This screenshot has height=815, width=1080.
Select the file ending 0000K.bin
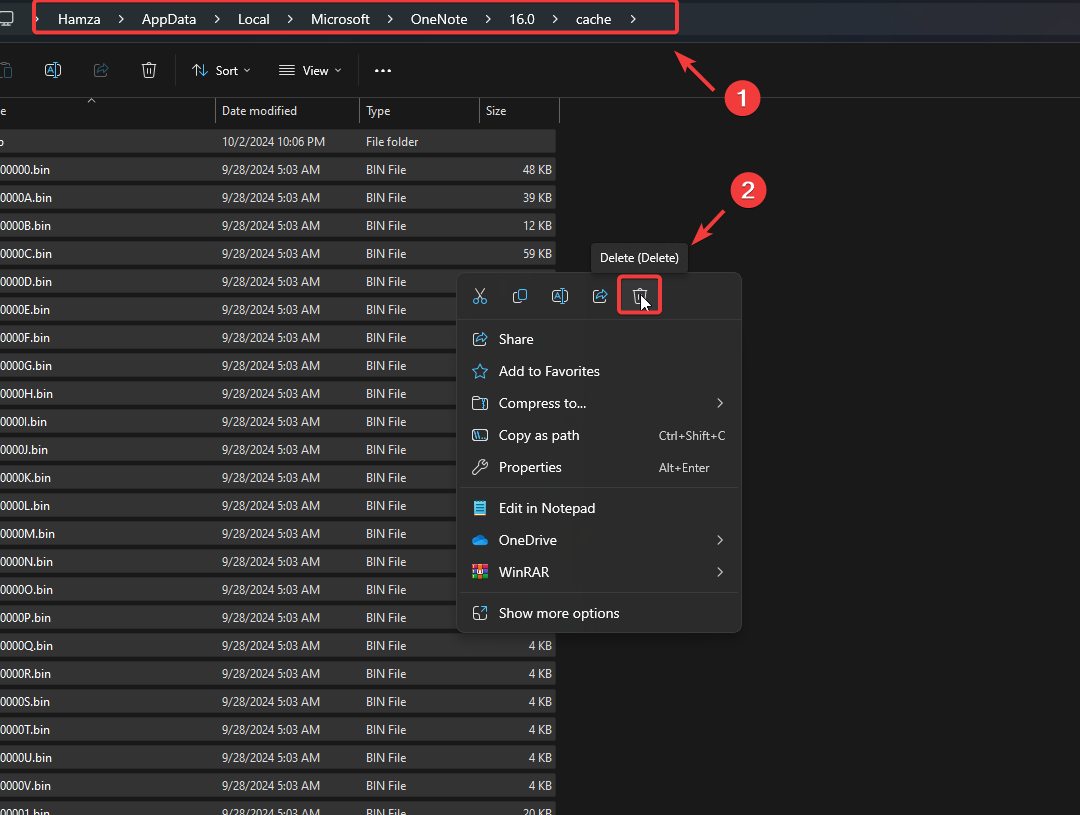point(229,478)
